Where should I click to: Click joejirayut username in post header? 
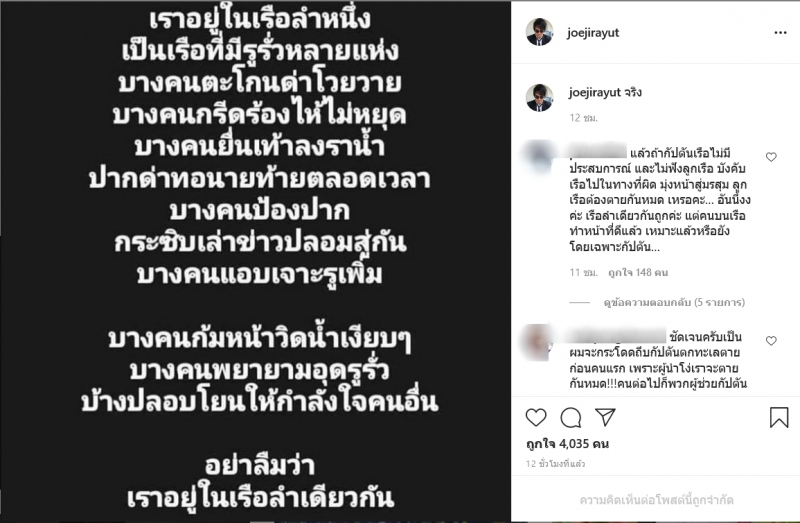click(593, 33)
